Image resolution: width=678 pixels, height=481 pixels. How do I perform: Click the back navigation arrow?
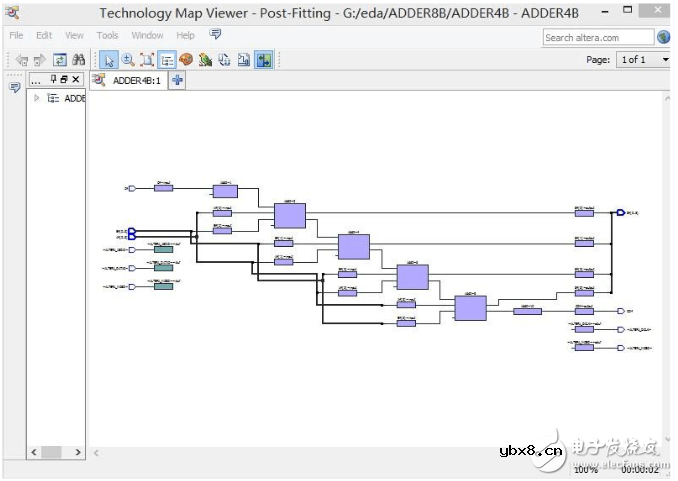coord(22,60)
